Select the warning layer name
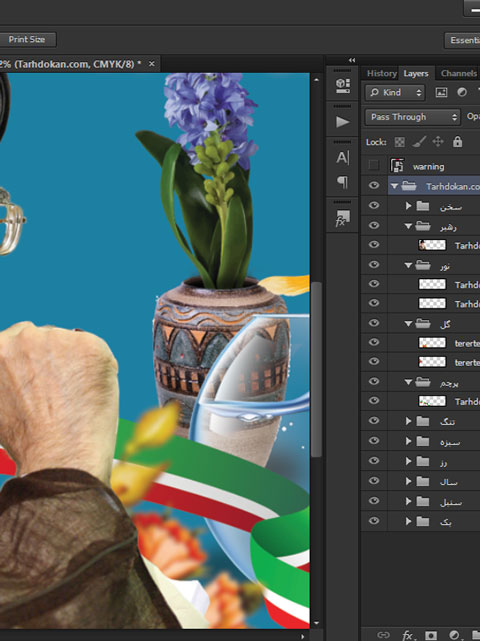The width and height of the screenshot is (480, 641). tap(428, 167)
